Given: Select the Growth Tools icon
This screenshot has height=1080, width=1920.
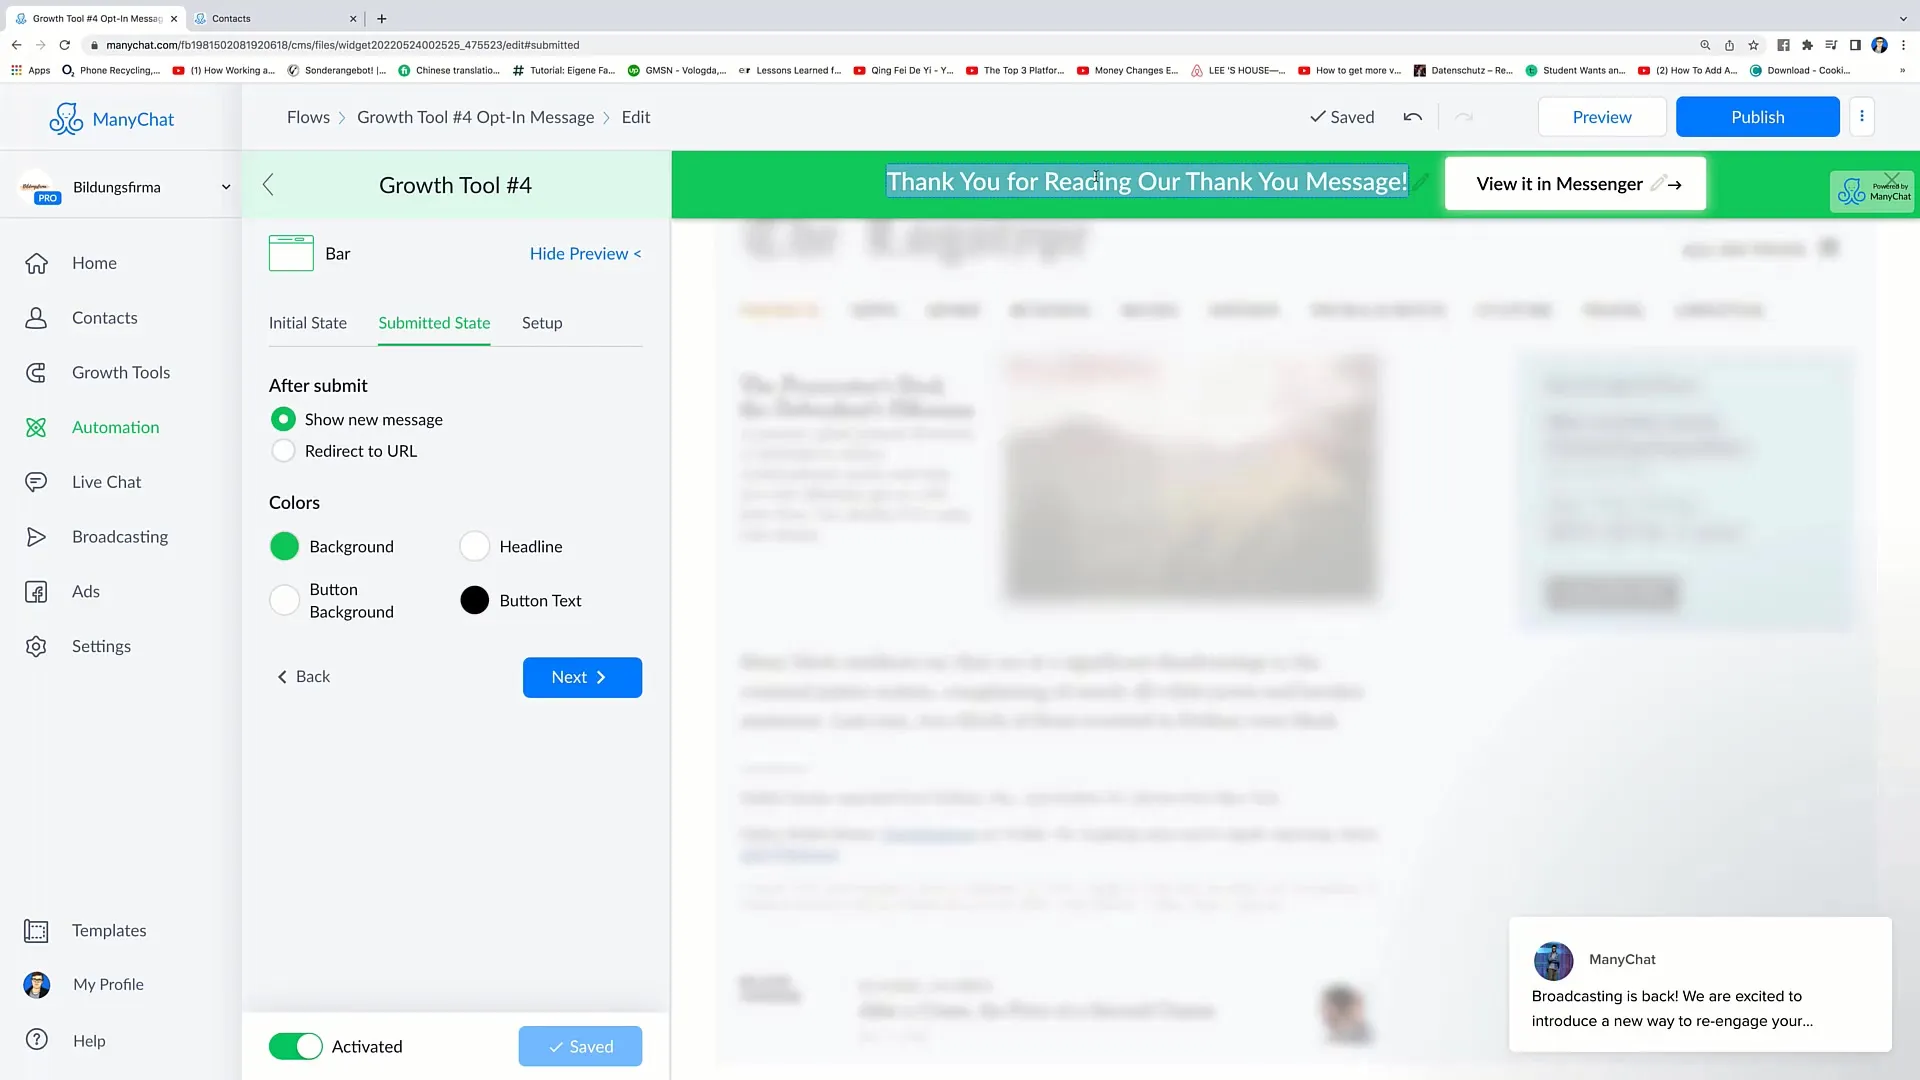Looking at the screenshot, I should (34, 371).
